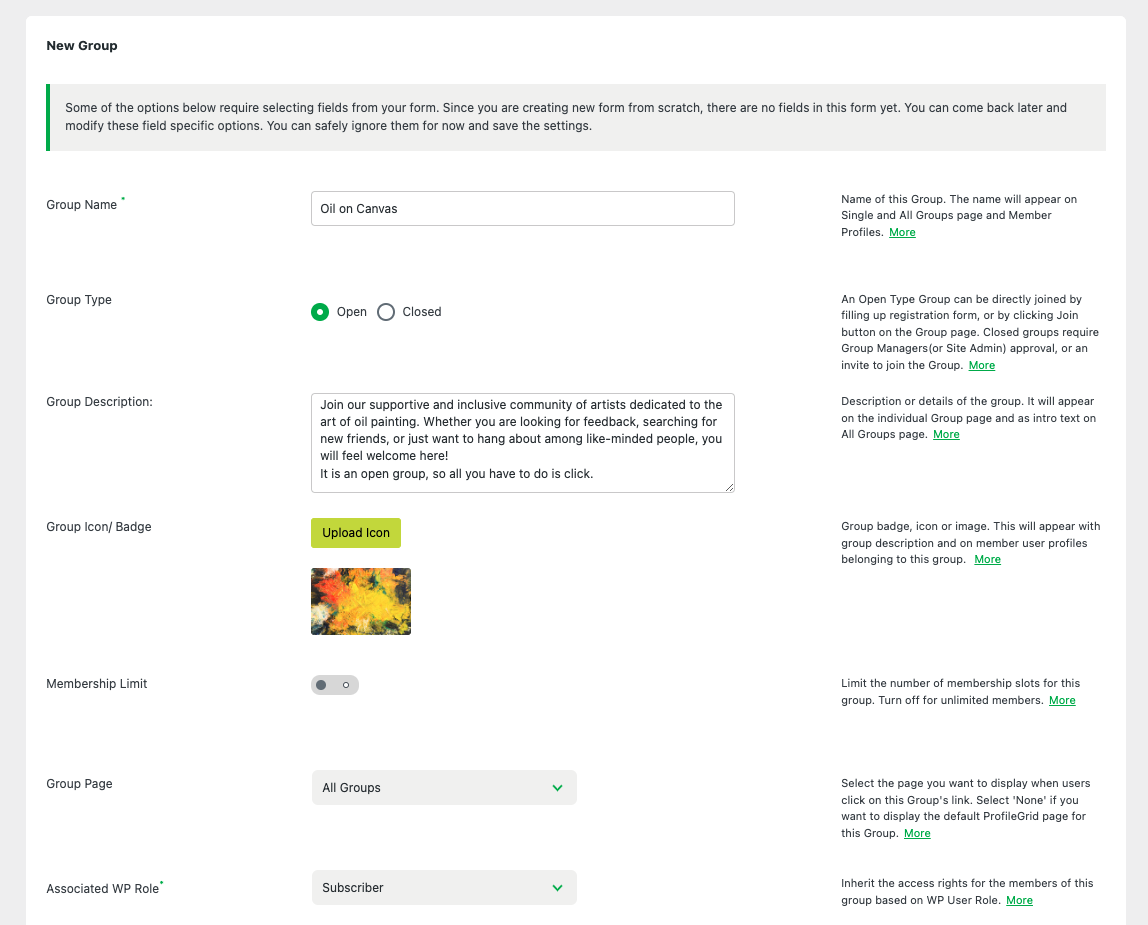
Task: Click the uploaded group icon thumbnail
Action: click(361, 601)
